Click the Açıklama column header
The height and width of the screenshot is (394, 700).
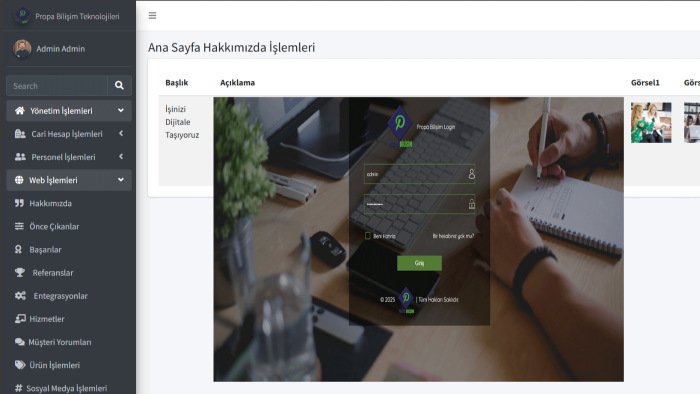238,83
